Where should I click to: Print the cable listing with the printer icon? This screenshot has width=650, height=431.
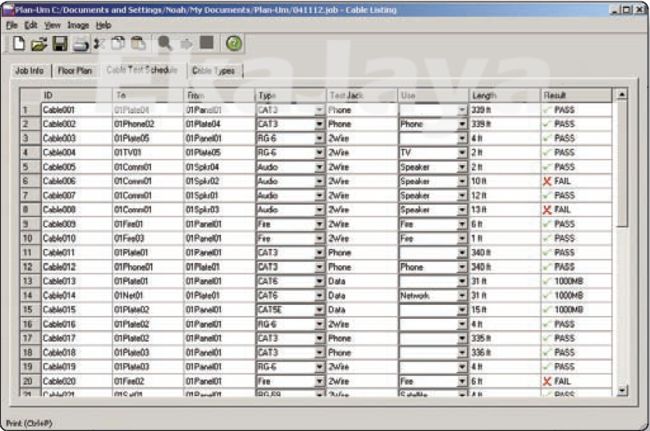pos(79,44)
